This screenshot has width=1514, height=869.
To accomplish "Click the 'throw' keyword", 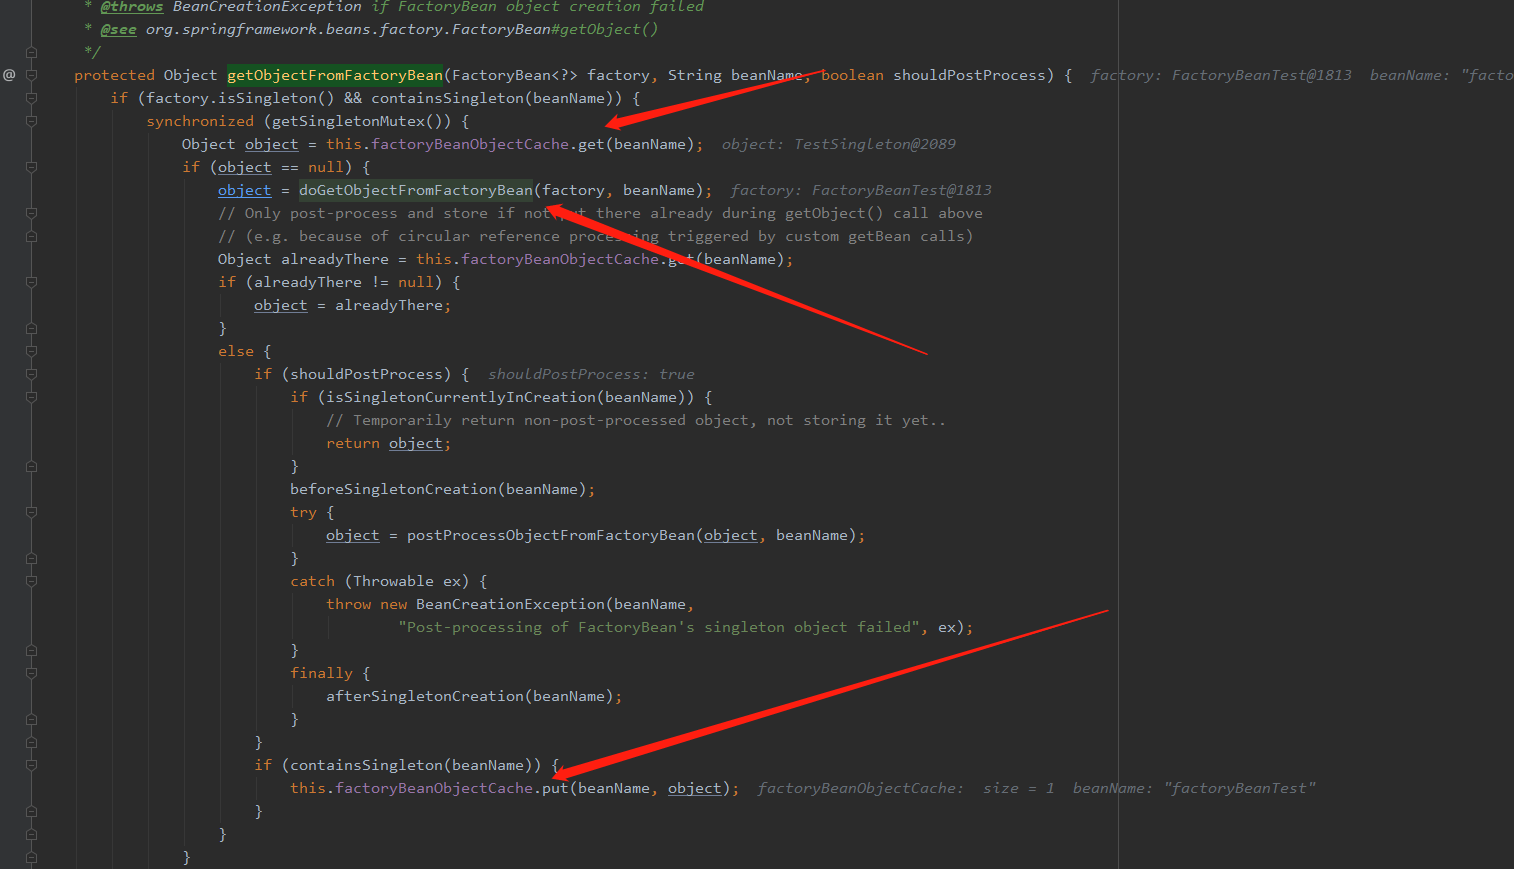I will tap(348, 604).
